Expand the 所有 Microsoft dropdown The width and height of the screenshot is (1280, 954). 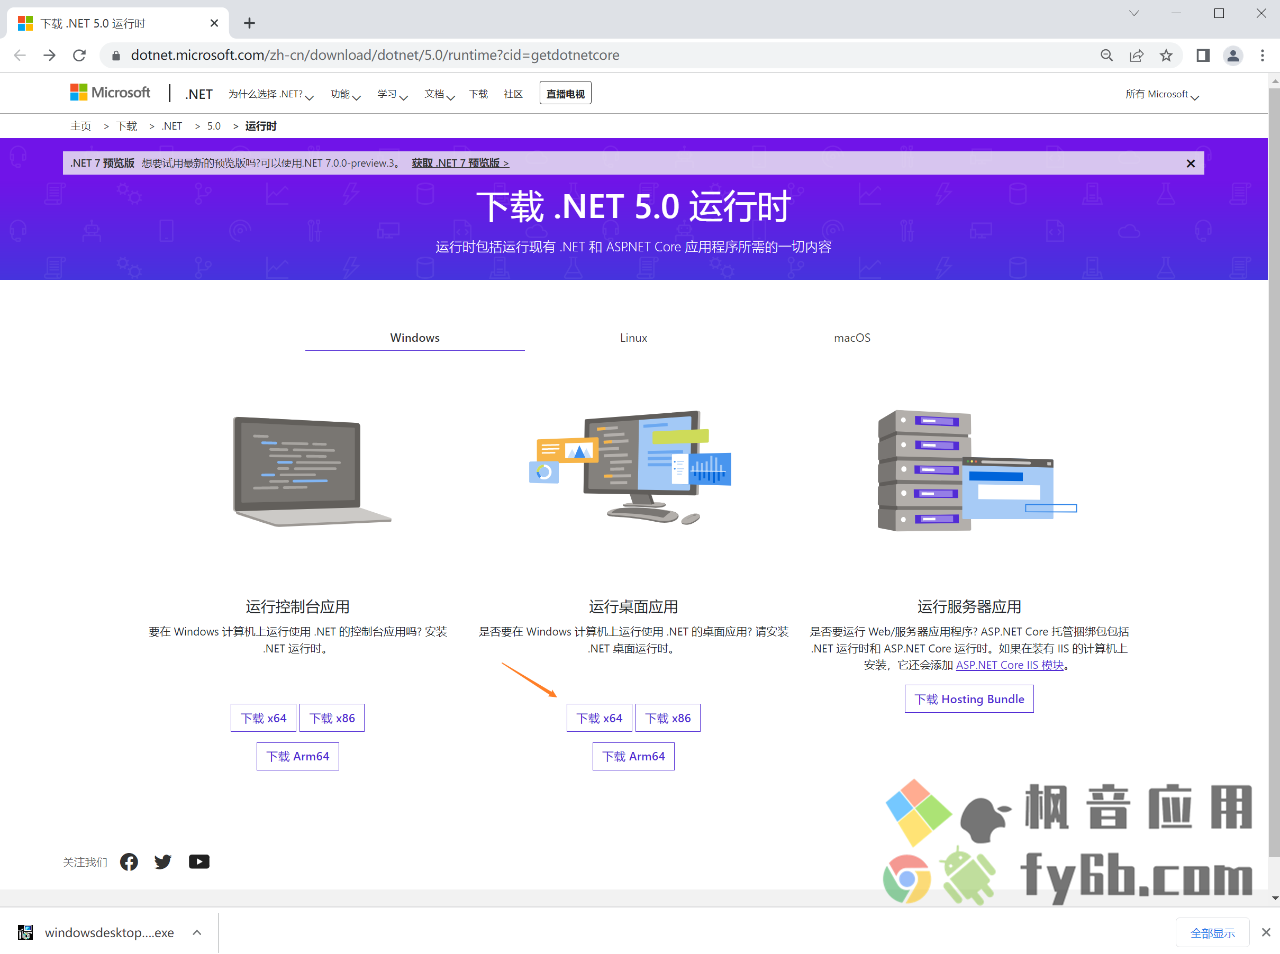point(1162,94)
